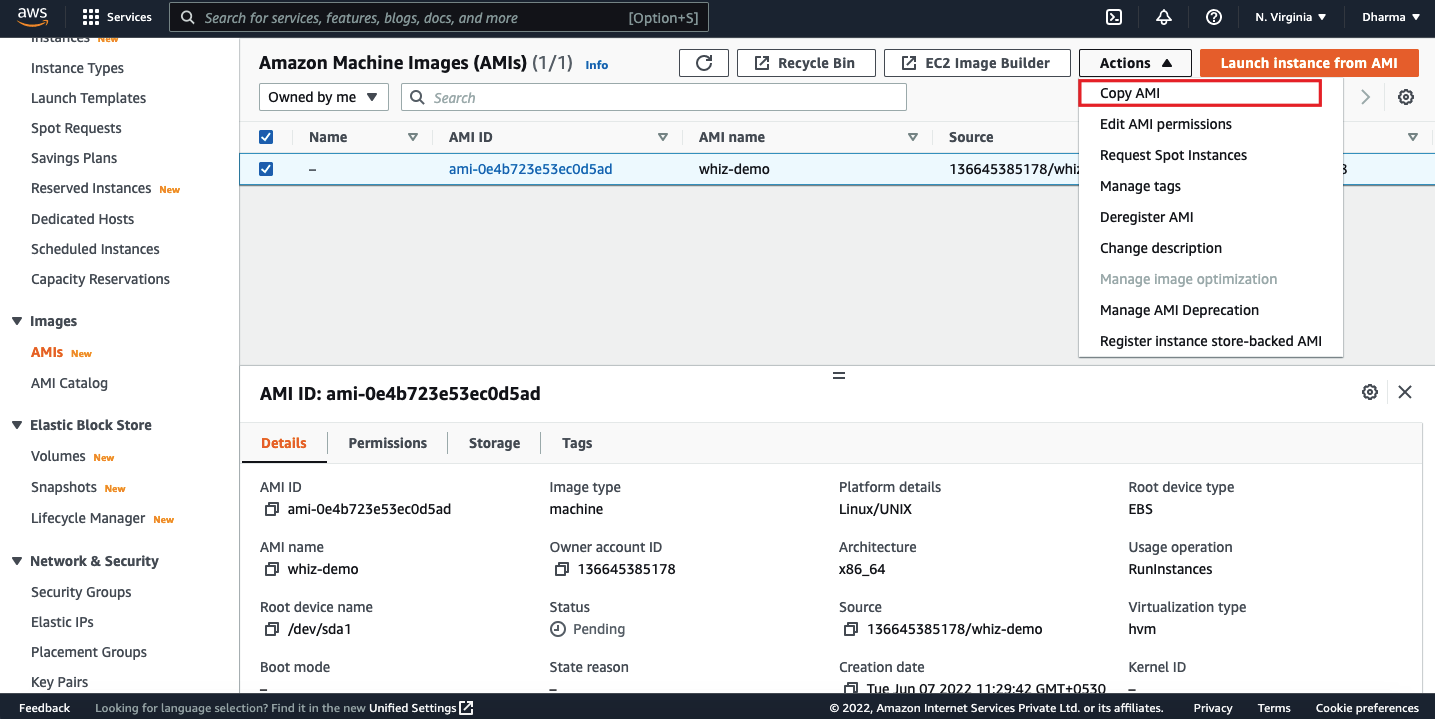Screen dimensions: 1435x719
Task: Open Lifecycle Manager in sidebar
Action: click(88, 518)
